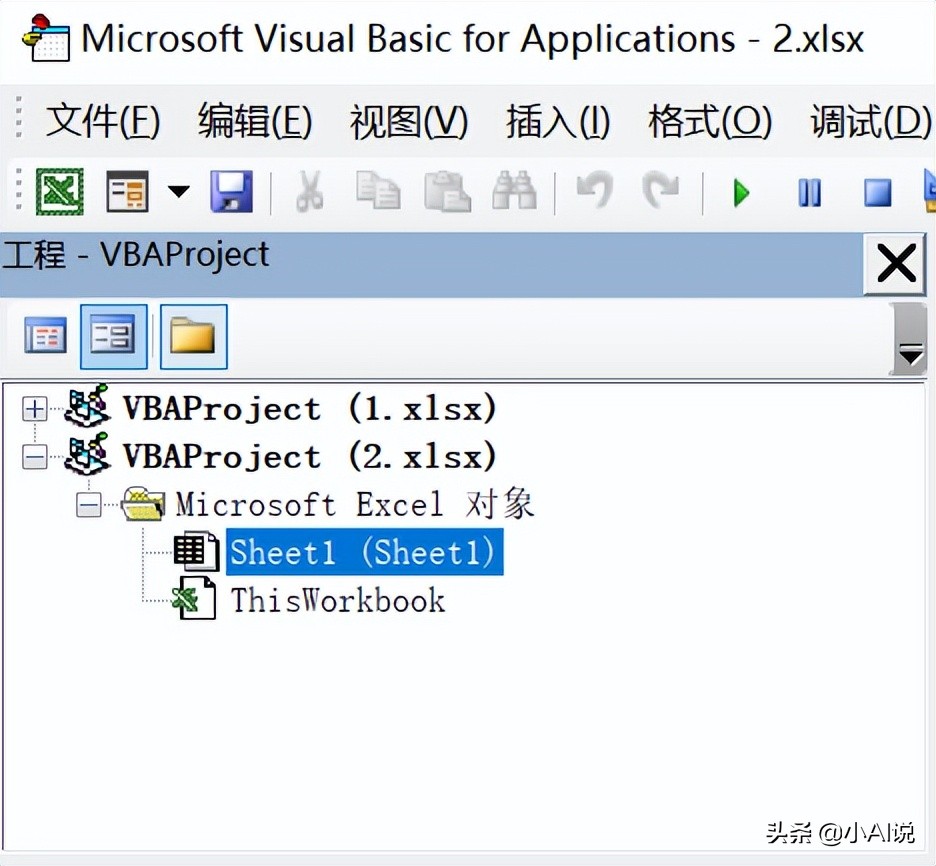Select ThisWorkbook in the tree

pyautogui.click(x=338, y=600)
